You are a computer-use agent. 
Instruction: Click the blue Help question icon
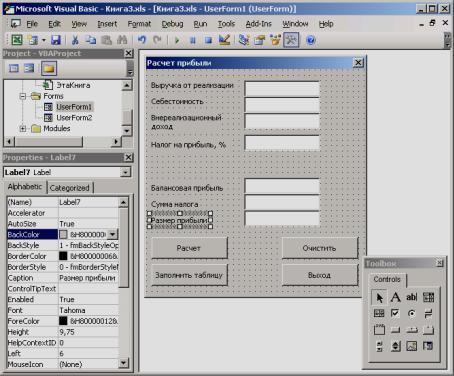tap(311, 40)
